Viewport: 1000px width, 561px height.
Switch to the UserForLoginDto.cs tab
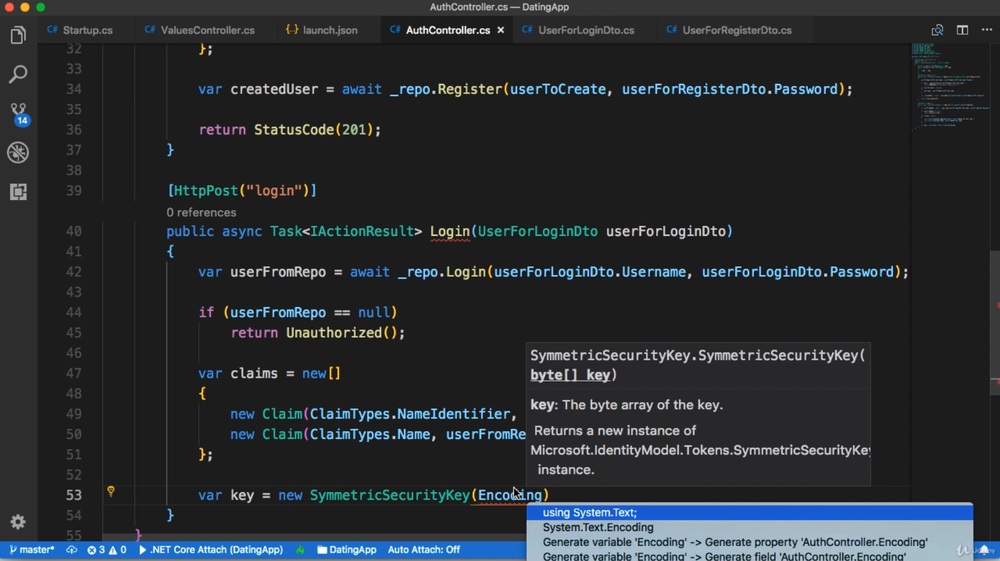point(585,30)
